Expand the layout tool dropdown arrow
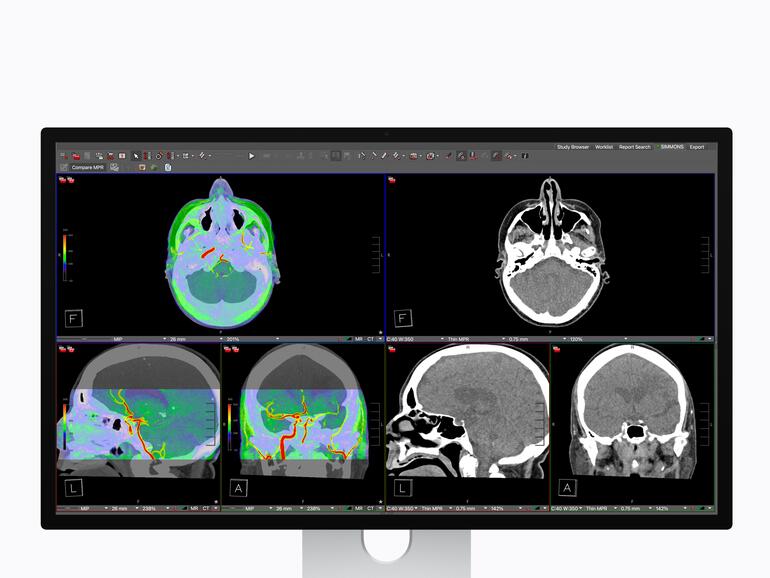This screenshot has width=770, height=578. pyautogui.click(x=193, y=156)
